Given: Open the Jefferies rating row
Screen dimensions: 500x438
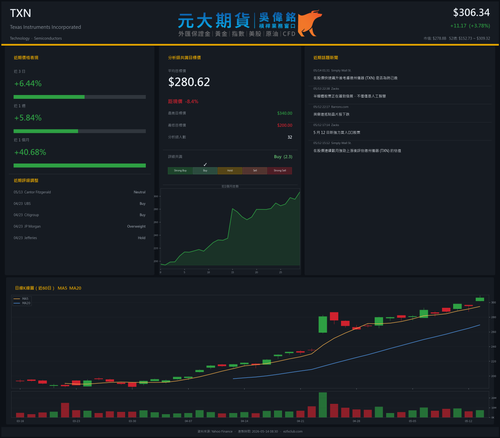Looking at the screenshot, I should (80, 238).
